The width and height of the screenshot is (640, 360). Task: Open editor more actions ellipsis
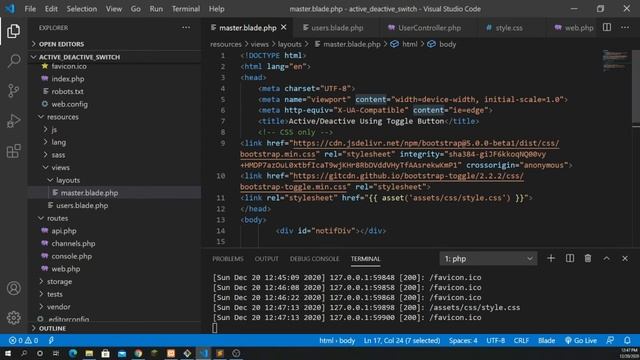625,28
